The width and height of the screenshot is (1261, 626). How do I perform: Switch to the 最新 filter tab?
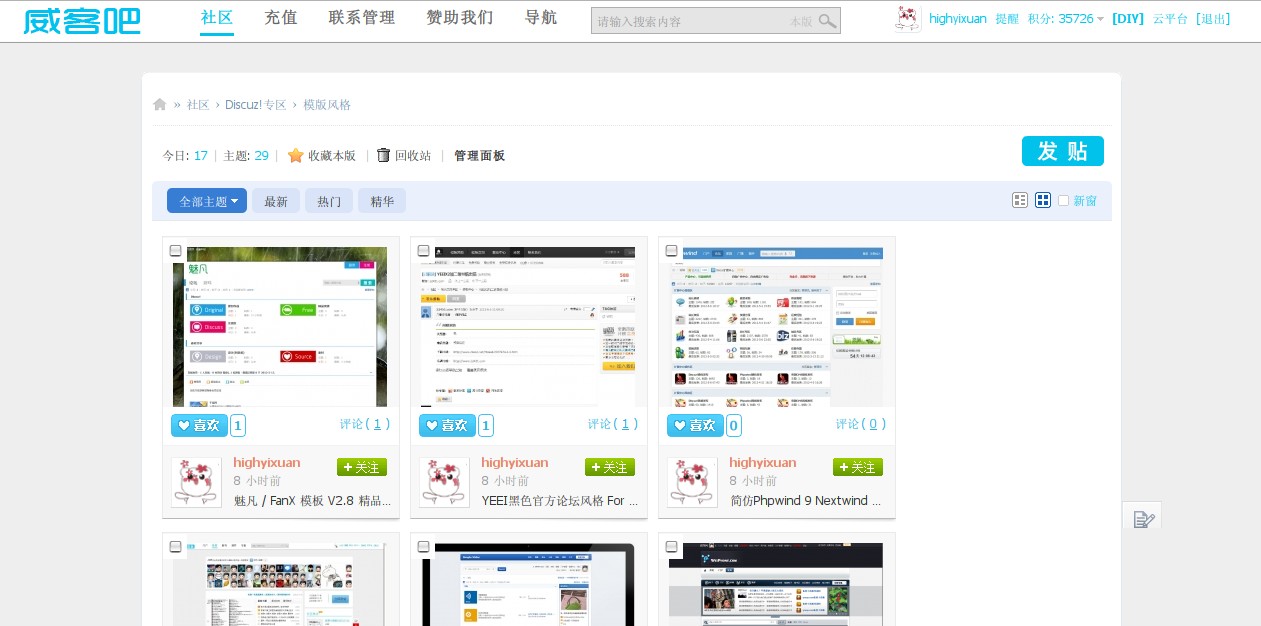[x=276, y=201]
